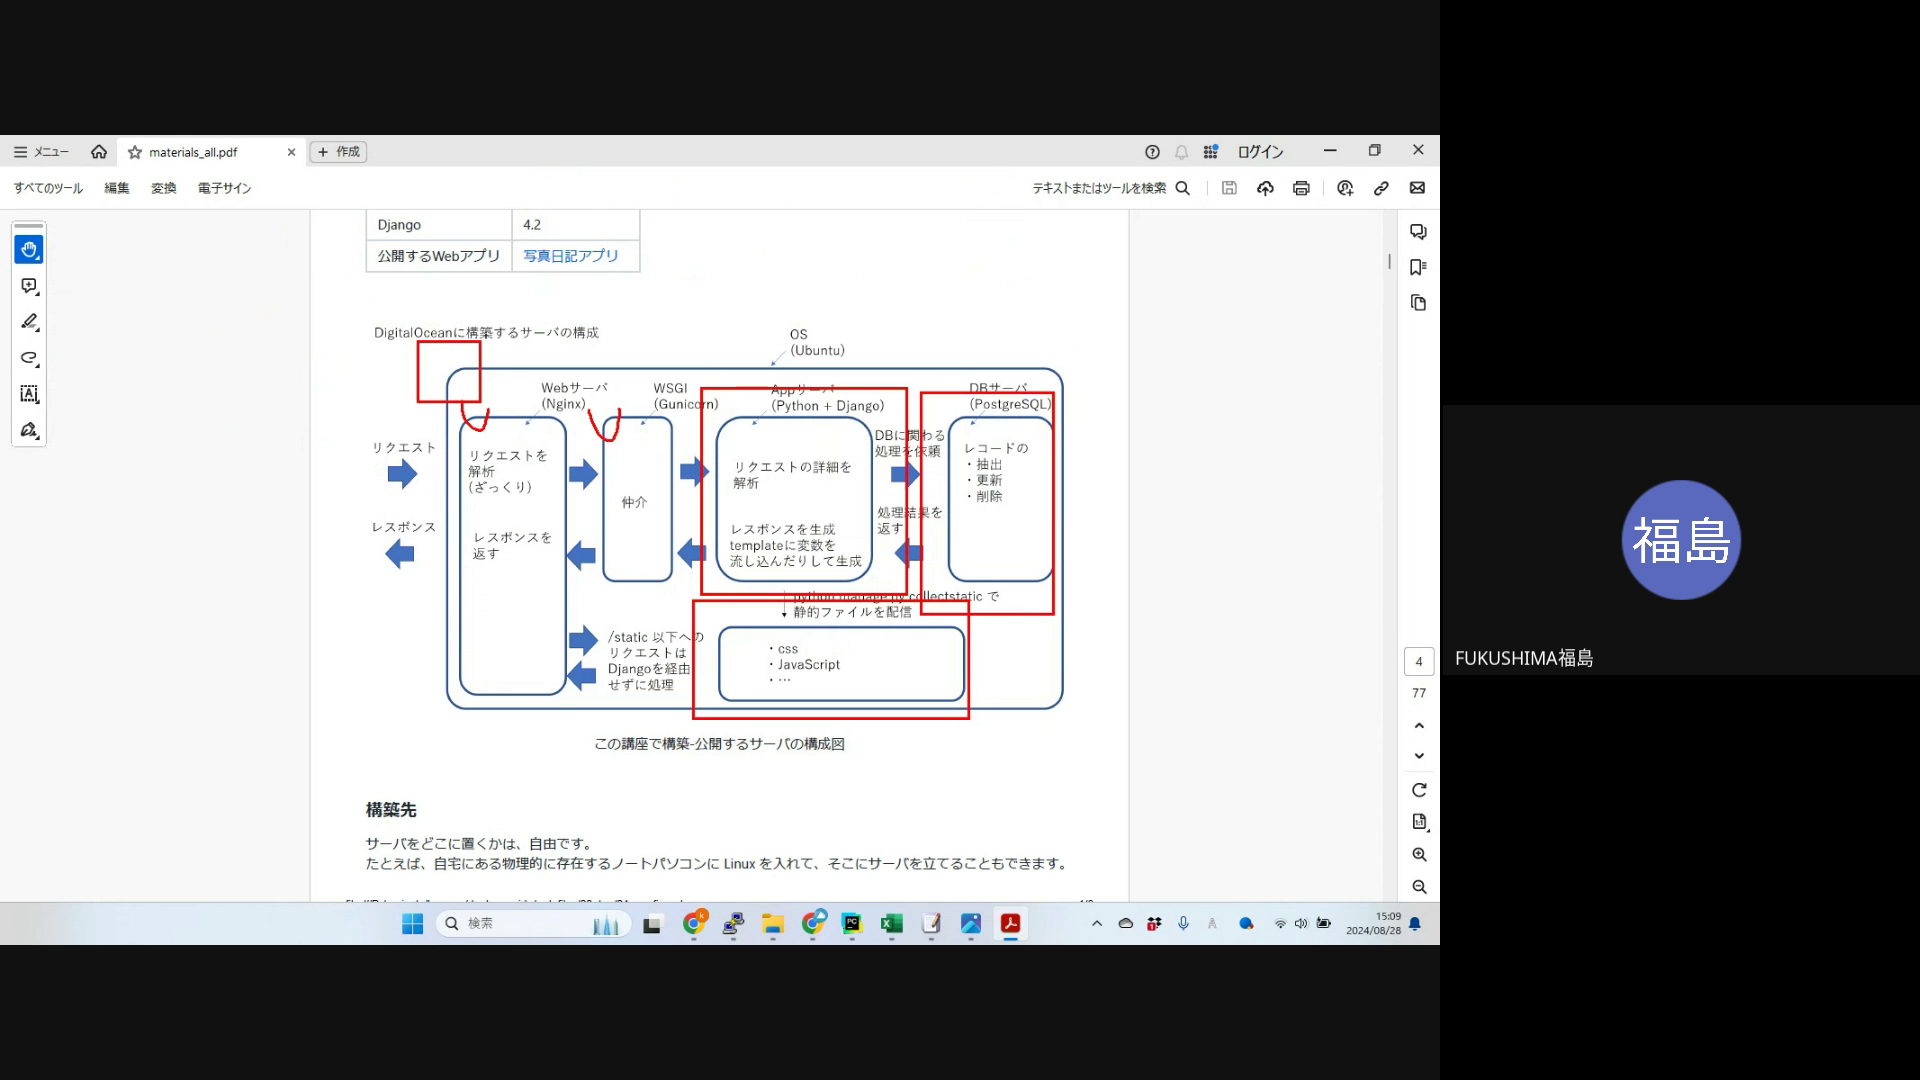The height and width of the screenshot is (1080, 1920).
Task: Open the fill and sign tool
Action: [29, 430]
